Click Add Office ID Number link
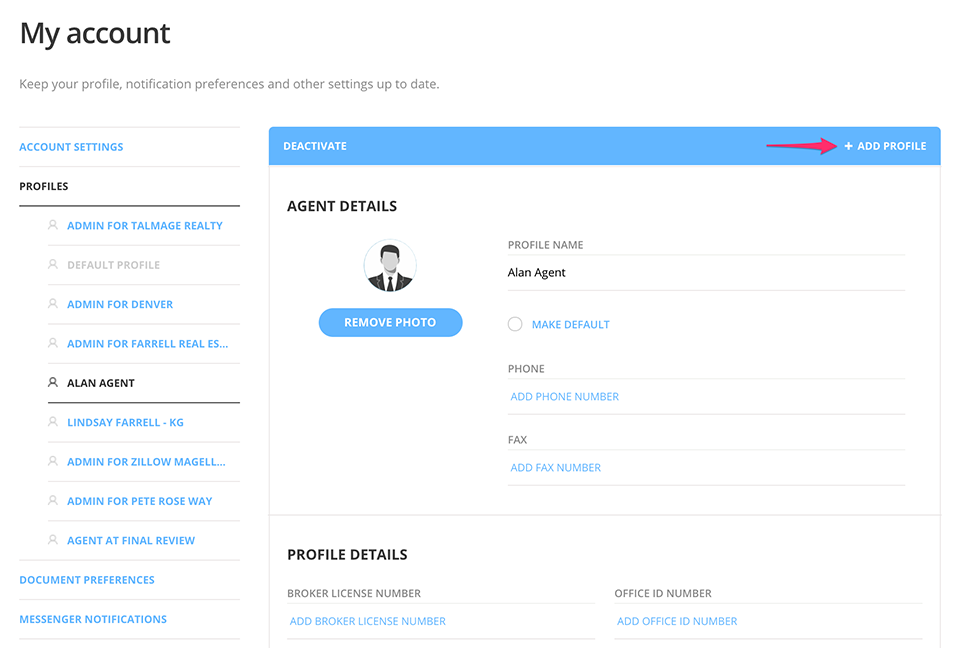960x648 pixels. pos(677,621)
